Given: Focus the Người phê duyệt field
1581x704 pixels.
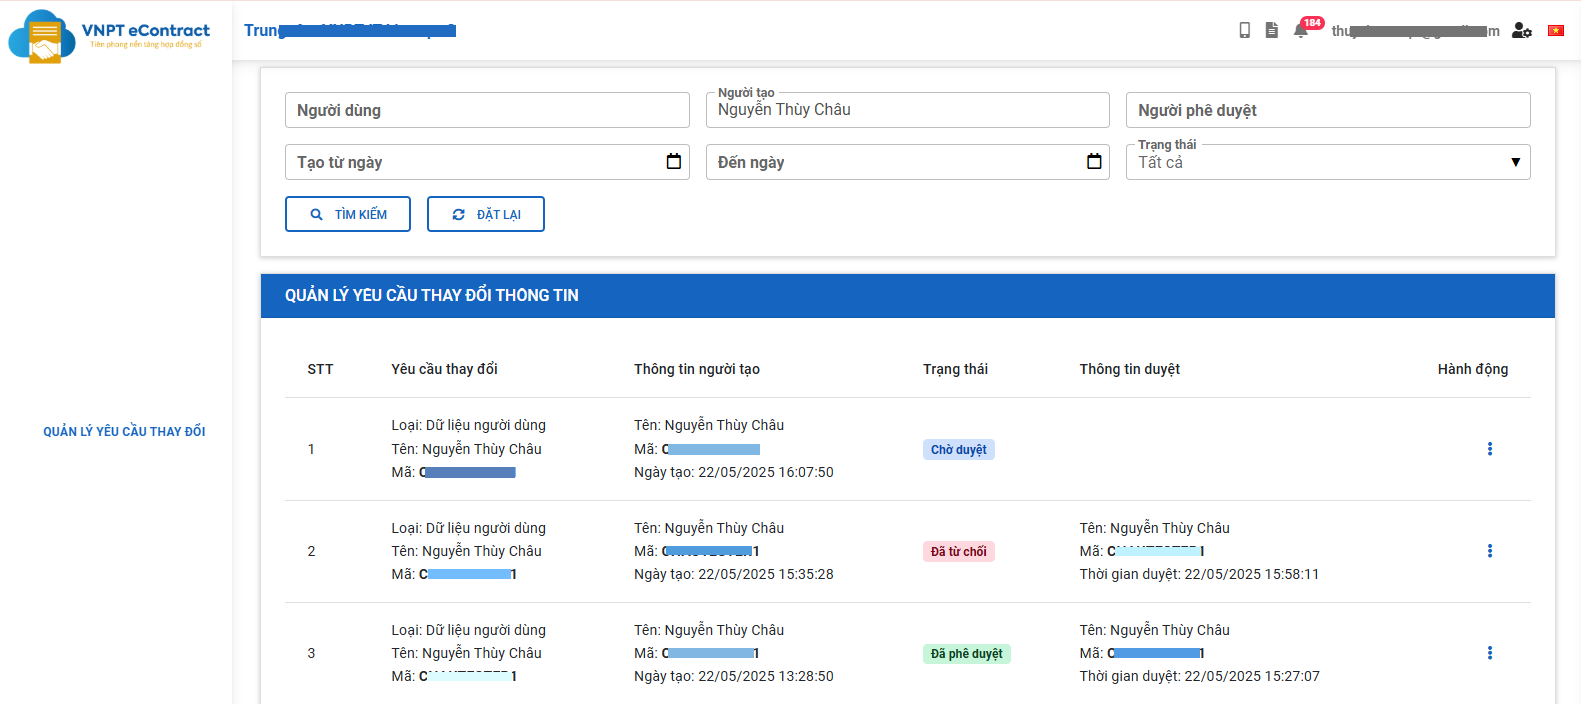Looking at the screenshot, I should point(1327,110).
